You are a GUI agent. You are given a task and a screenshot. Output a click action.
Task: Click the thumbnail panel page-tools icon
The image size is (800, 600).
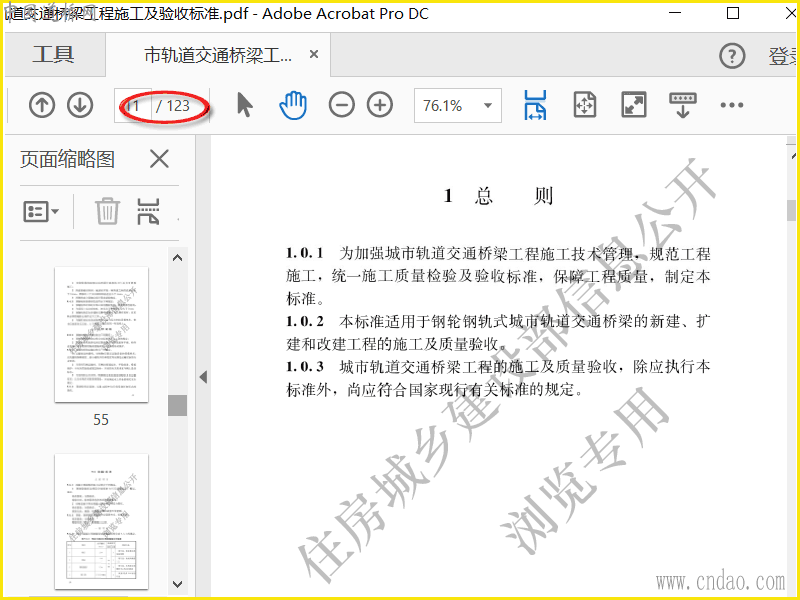[x=148, y=211]
